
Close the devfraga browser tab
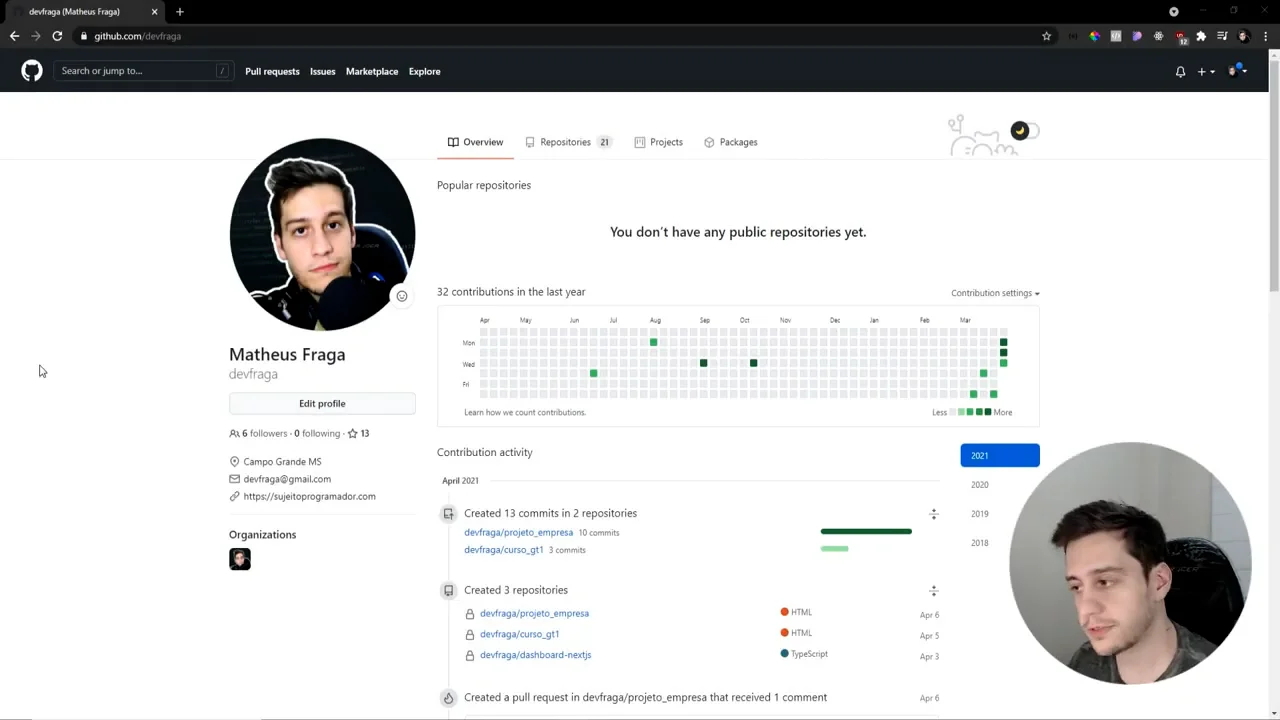click(x=154, y=12)
